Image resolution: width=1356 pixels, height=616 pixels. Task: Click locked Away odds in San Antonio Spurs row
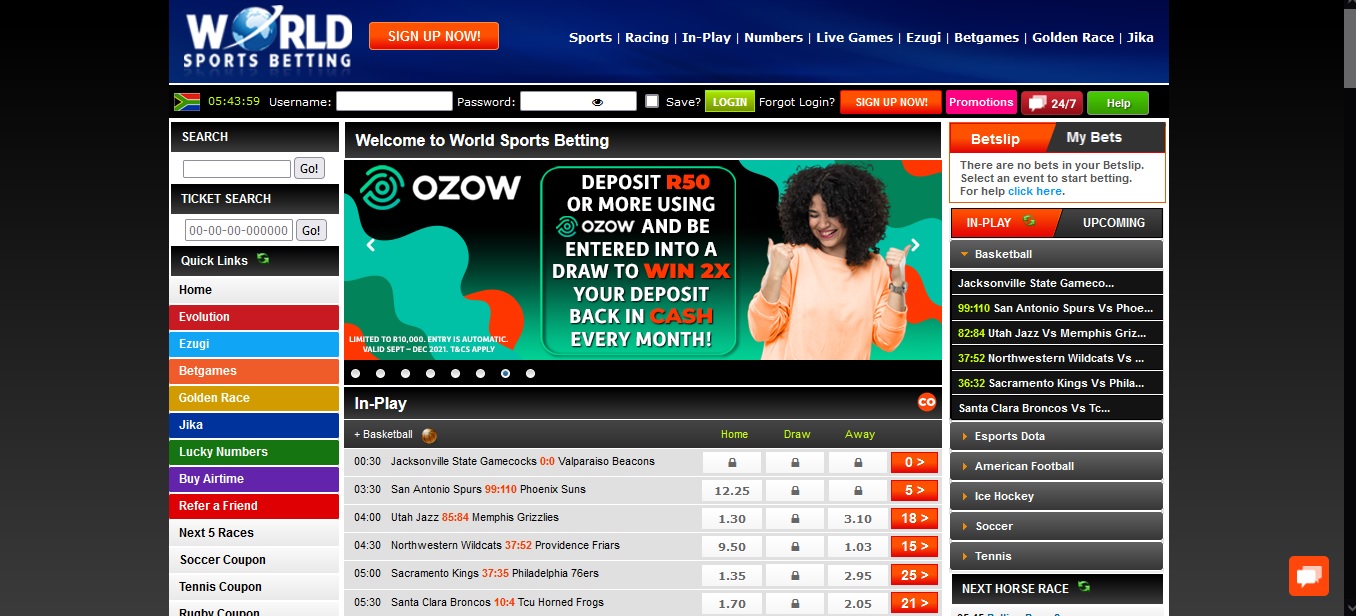(x=858, y=491)
